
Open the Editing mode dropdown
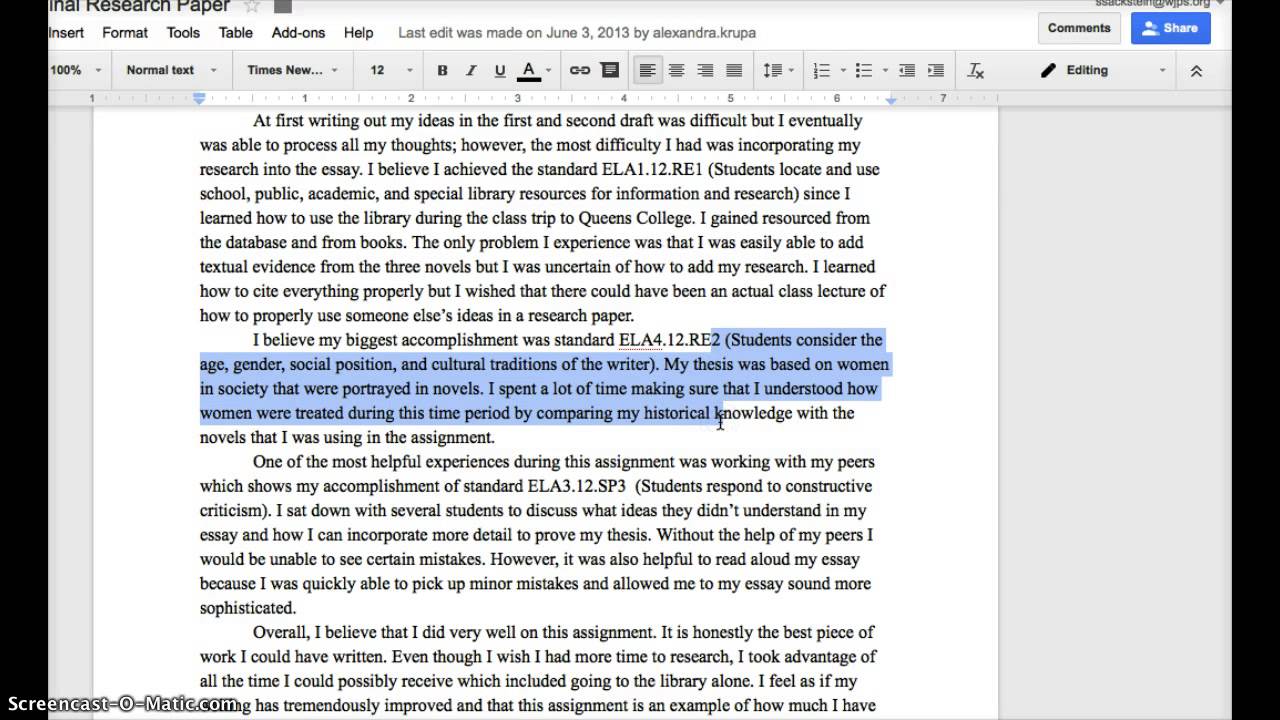1103,70
